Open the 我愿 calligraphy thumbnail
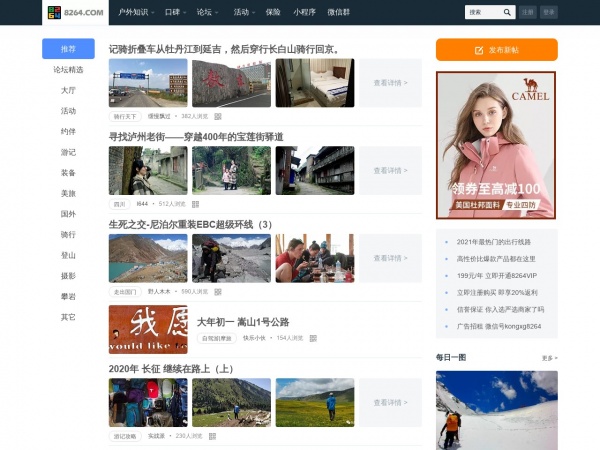 (x=148, y=329)
